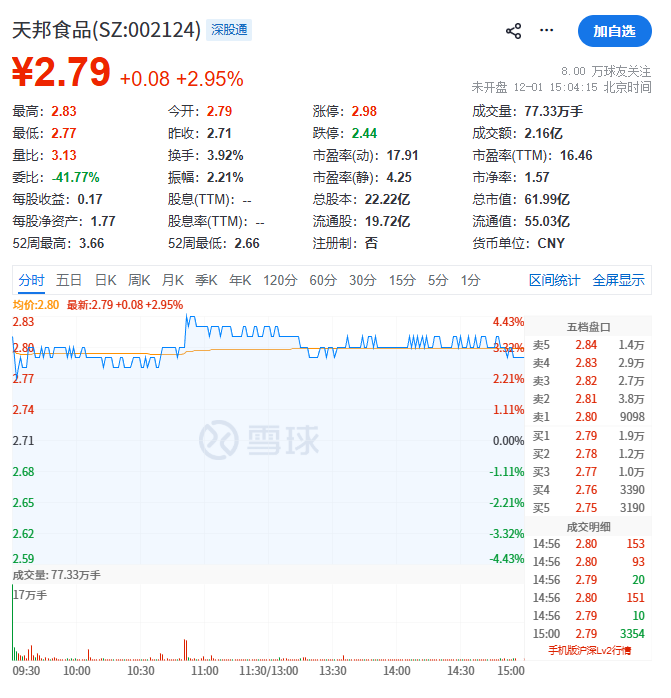Viewport: 671px width, 698px height.
Task: Click the 14:00 time axis label
Action: coord(396,670)
